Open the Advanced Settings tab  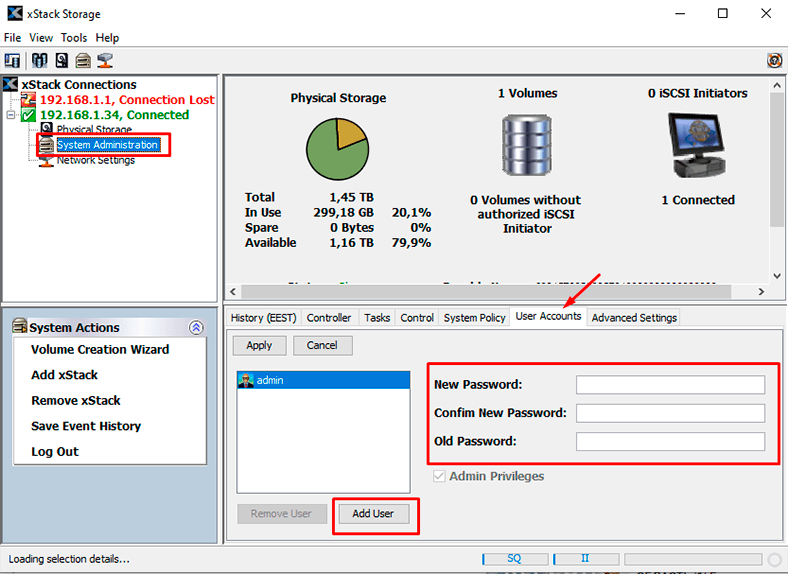[634, 318]
